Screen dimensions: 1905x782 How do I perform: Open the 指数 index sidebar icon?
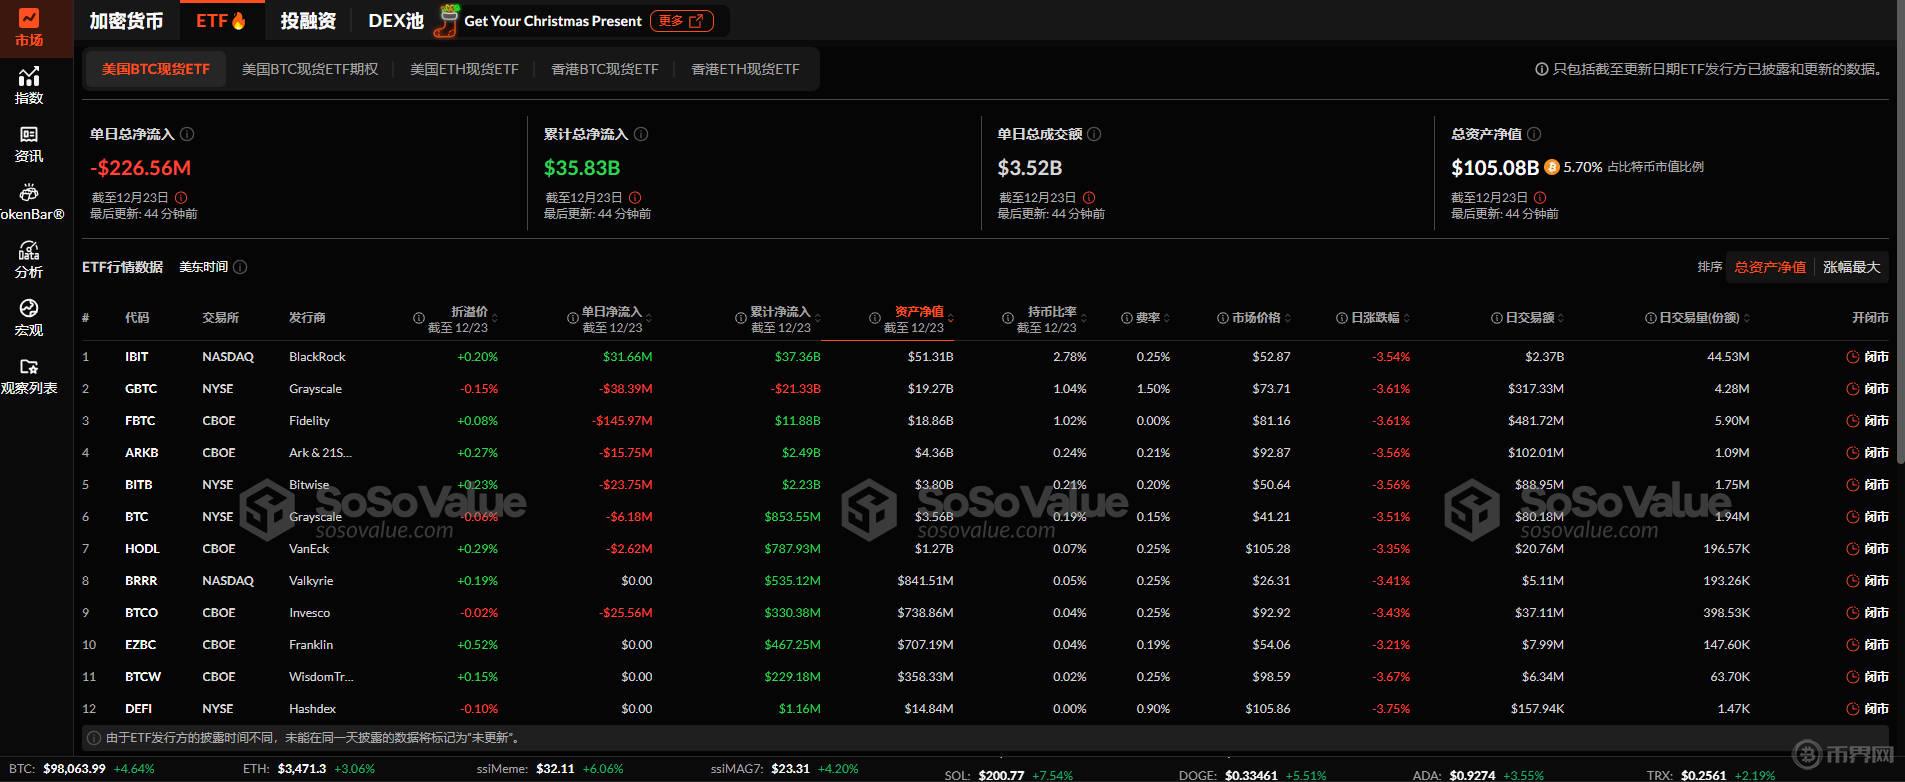coord(29,85)
